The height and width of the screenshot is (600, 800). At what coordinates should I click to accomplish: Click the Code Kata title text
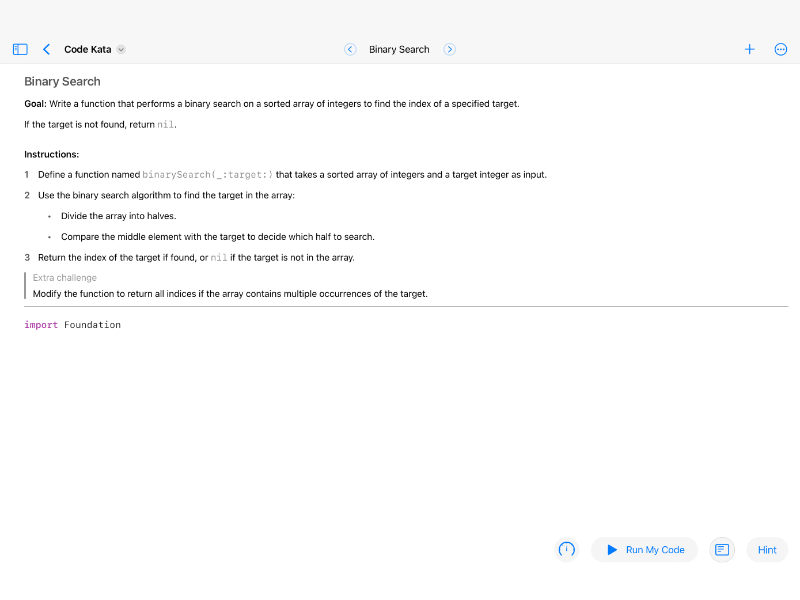87,49
